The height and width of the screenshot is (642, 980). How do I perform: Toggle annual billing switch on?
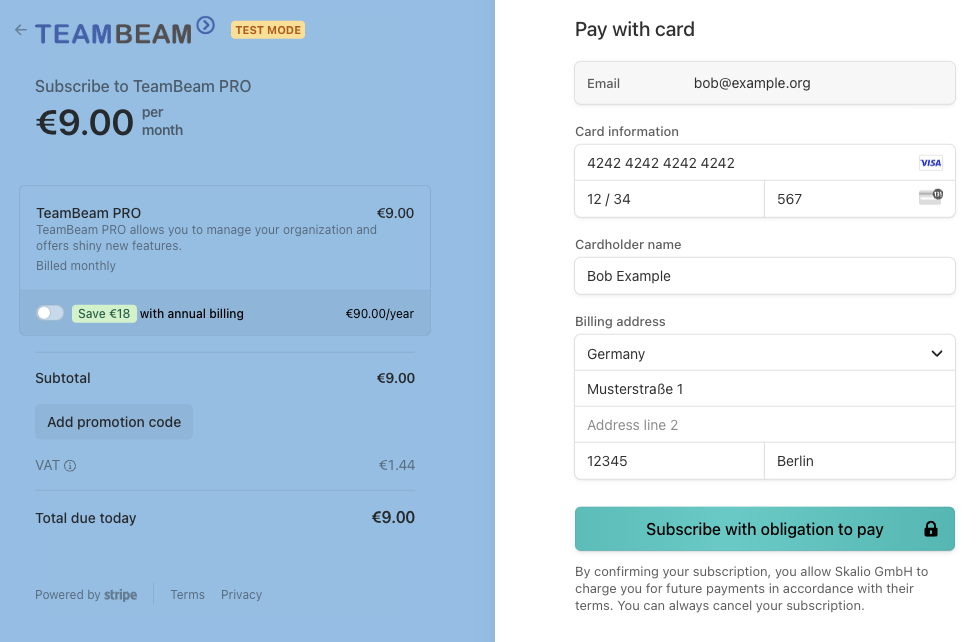point(50,313)
